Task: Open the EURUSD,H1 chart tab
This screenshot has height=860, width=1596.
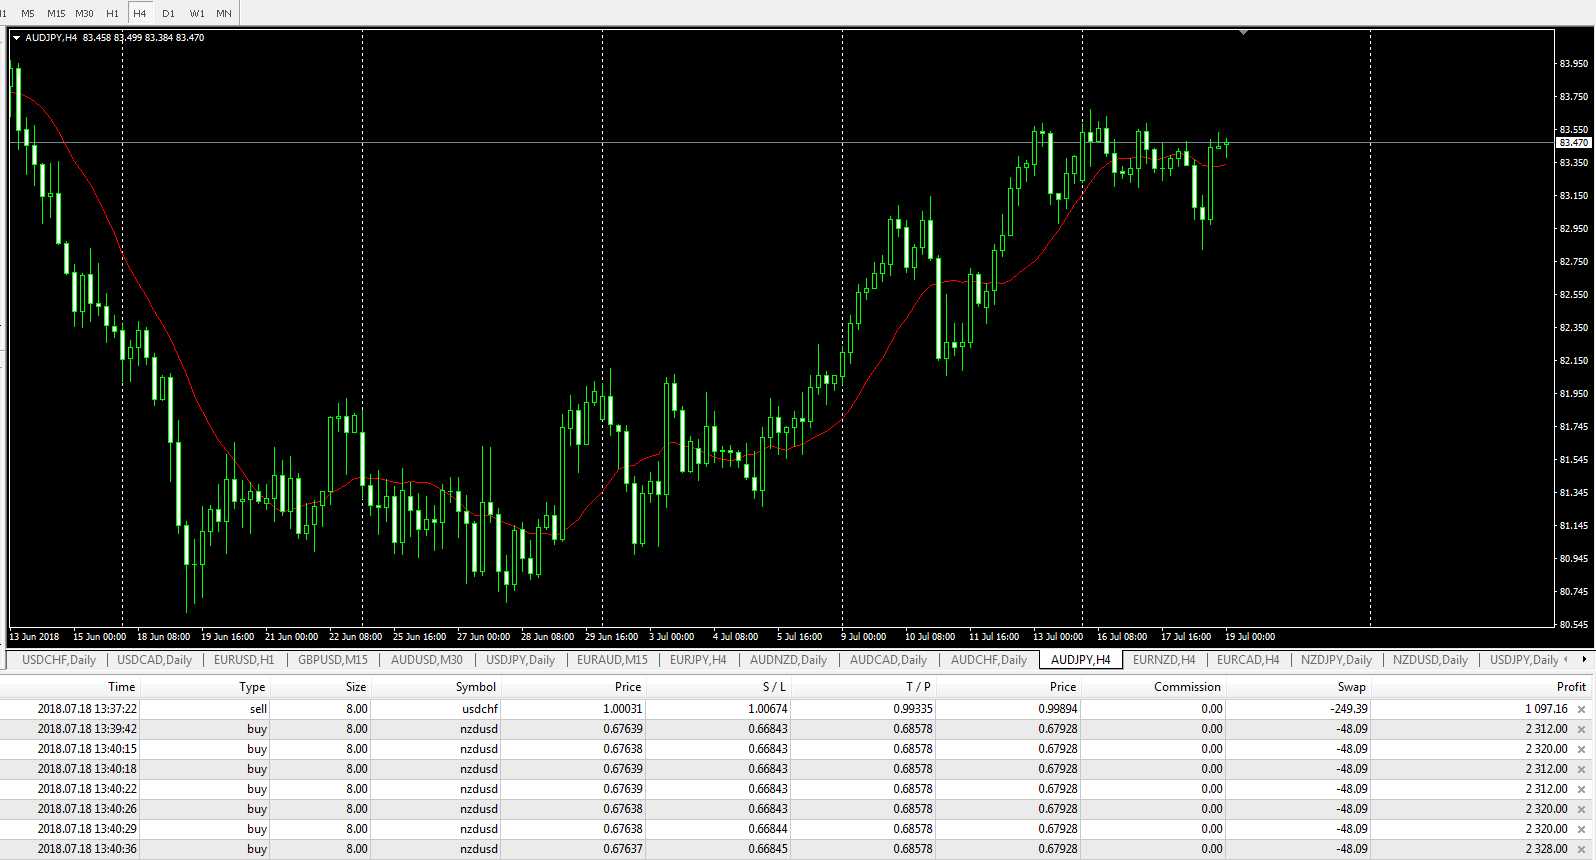Action: click(x=243, y=660)
